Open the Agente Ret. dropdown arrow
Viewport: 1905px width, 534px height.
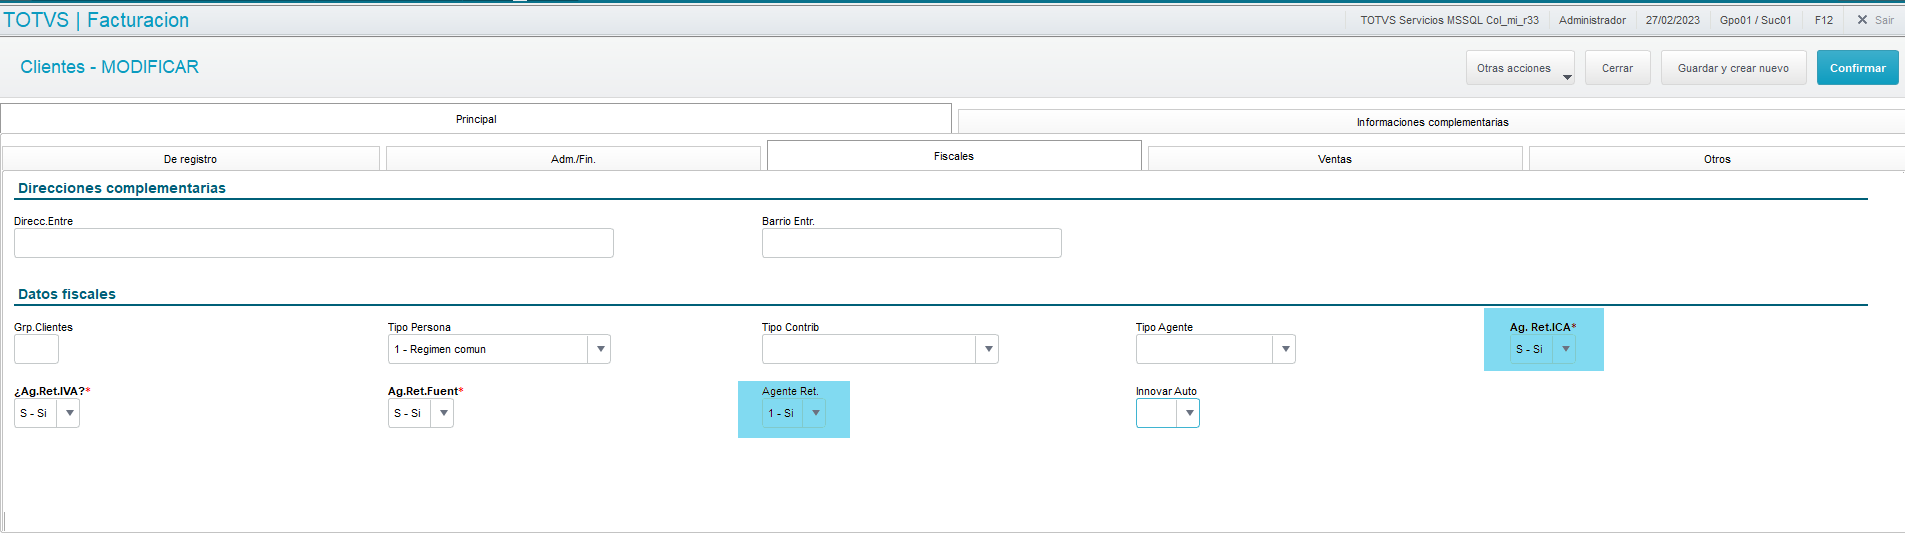[815, 413]
